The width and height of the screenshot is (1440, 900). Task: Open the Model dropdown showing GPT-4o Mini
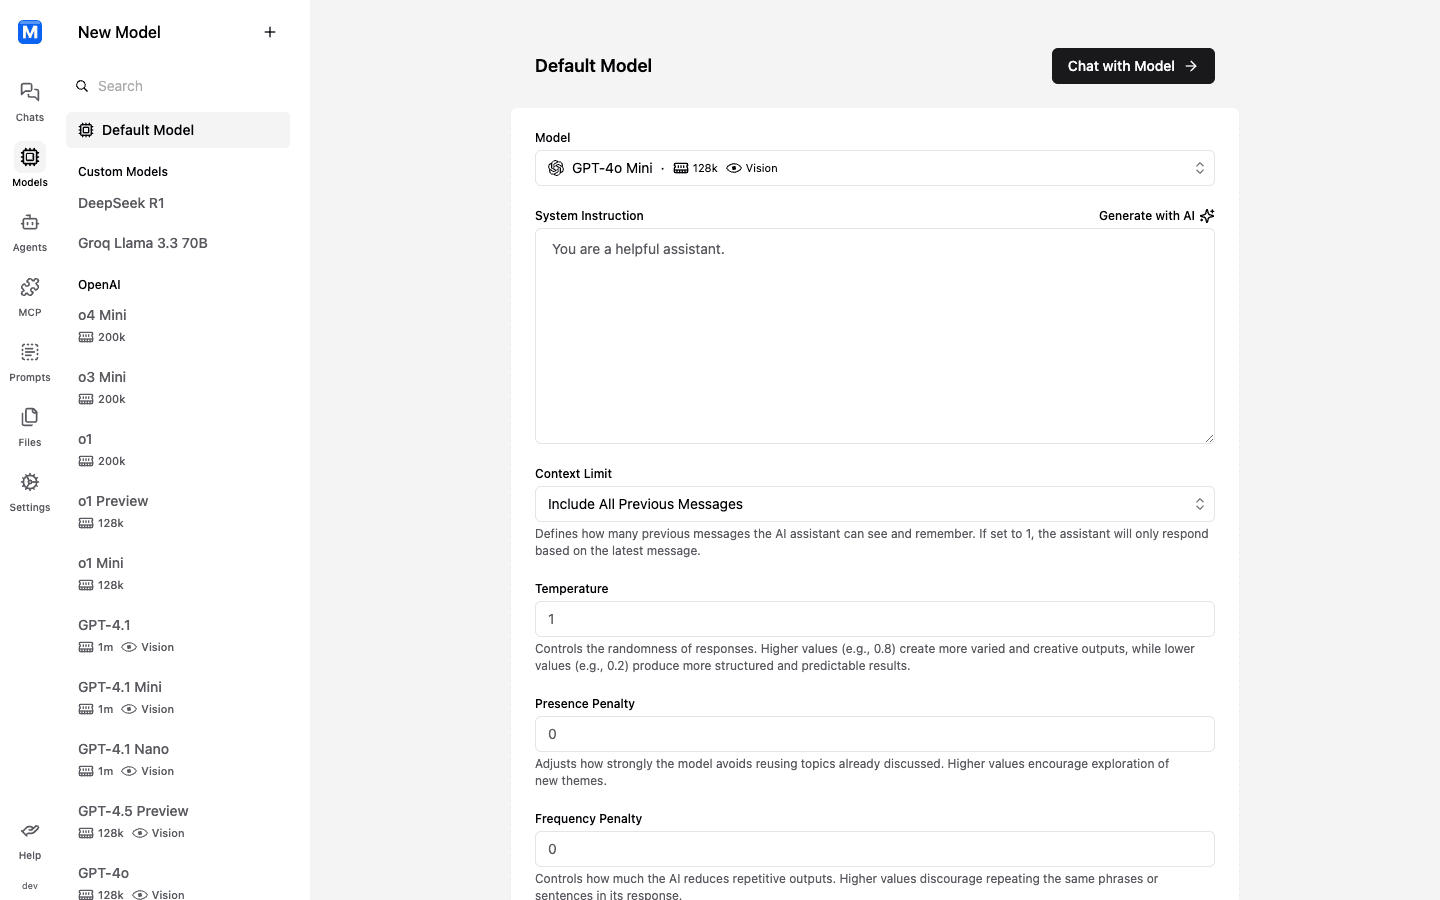pos(875,168)
